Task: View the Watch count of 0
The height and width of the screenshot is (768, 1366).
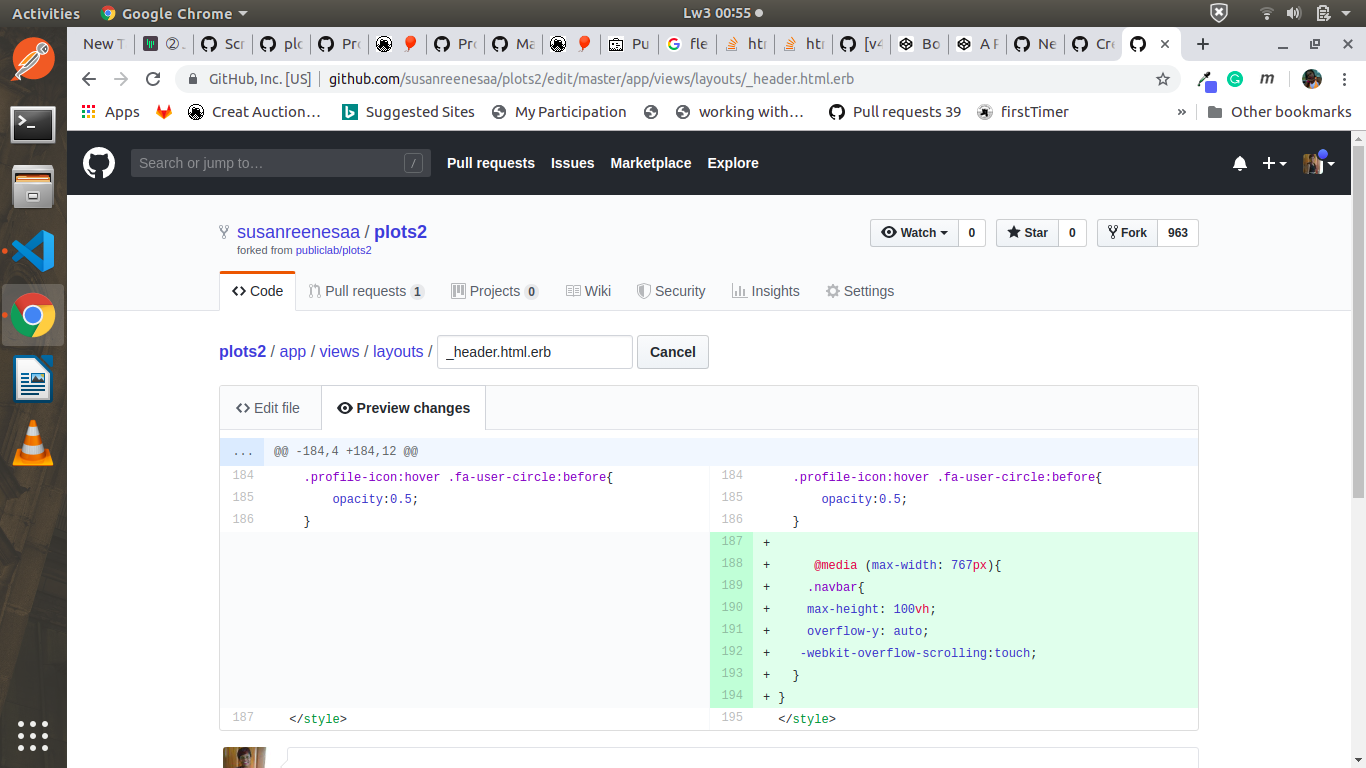Action: (971, 233)
